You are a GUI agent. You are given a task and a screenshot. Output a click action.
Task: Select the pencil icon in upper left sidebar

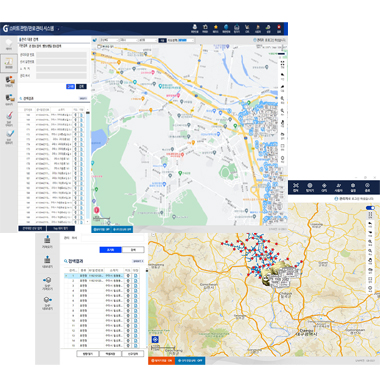pos(9,116)
